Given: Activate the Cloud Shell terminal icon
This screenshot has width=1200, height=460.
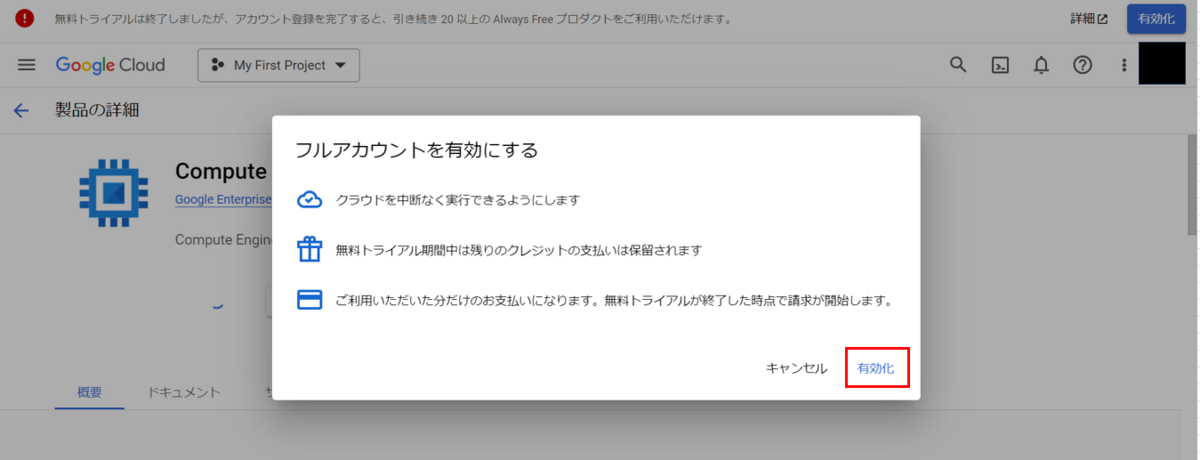Looking at the screenshot, I should coord(1000,65).
